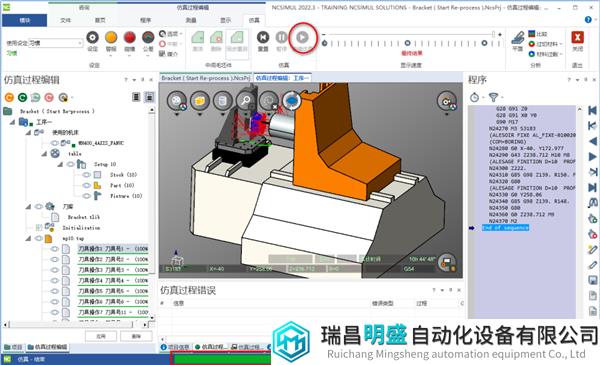
Task: Click the green C icon in tree toolbar
Action: pos(23,98)
